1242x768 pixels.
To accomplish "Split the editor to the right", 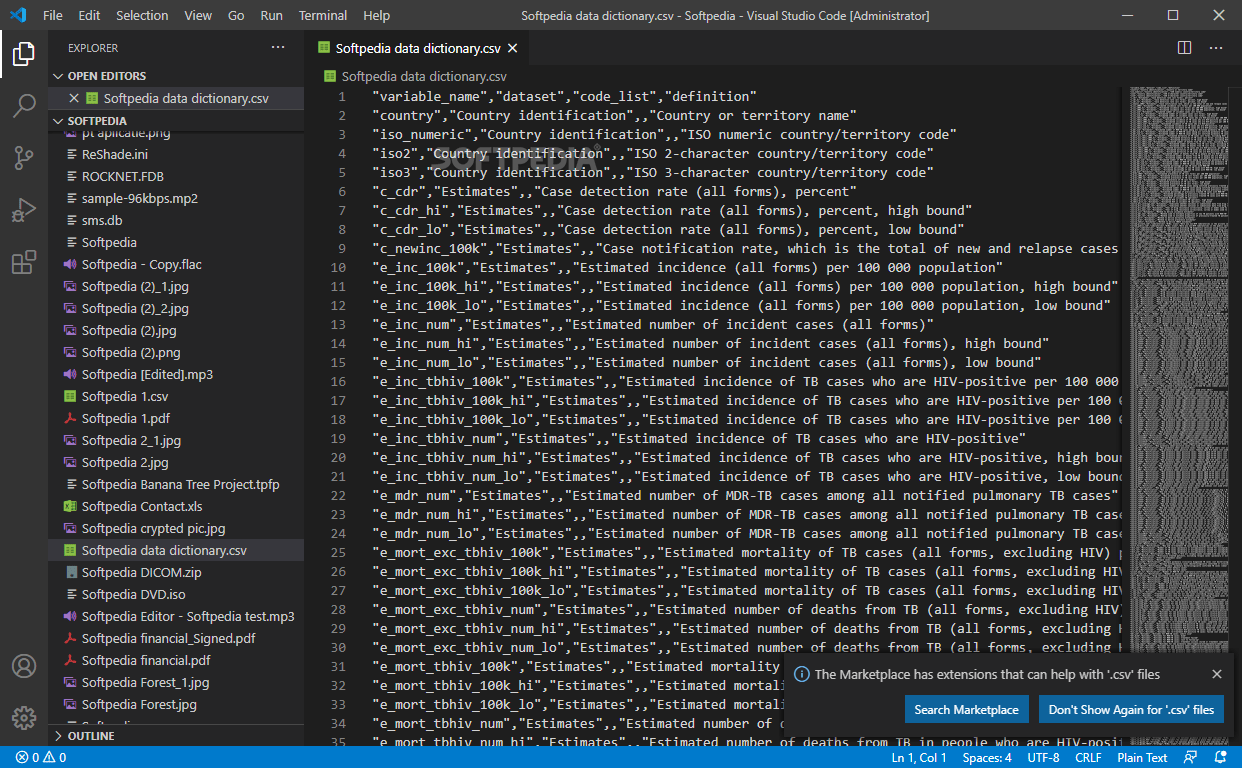I will 1184,47.
